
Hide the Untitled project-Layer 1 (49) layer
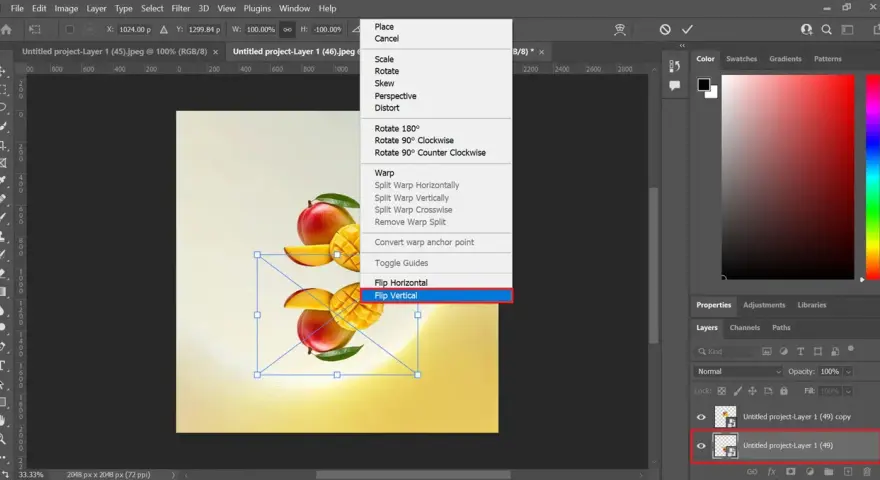click(x=701, y=446)
